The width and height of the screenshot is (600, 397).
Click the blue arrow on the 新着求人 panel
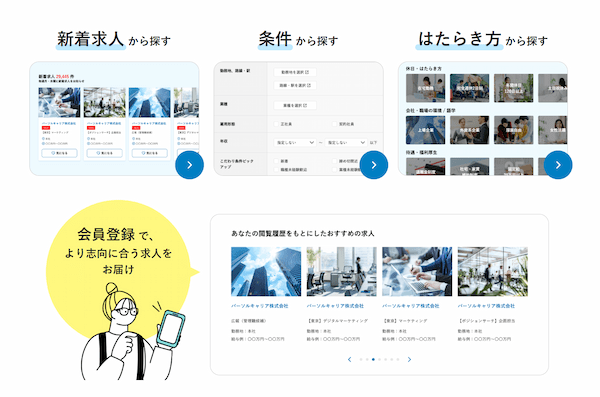pyautogui.click(x=189, y=165)
